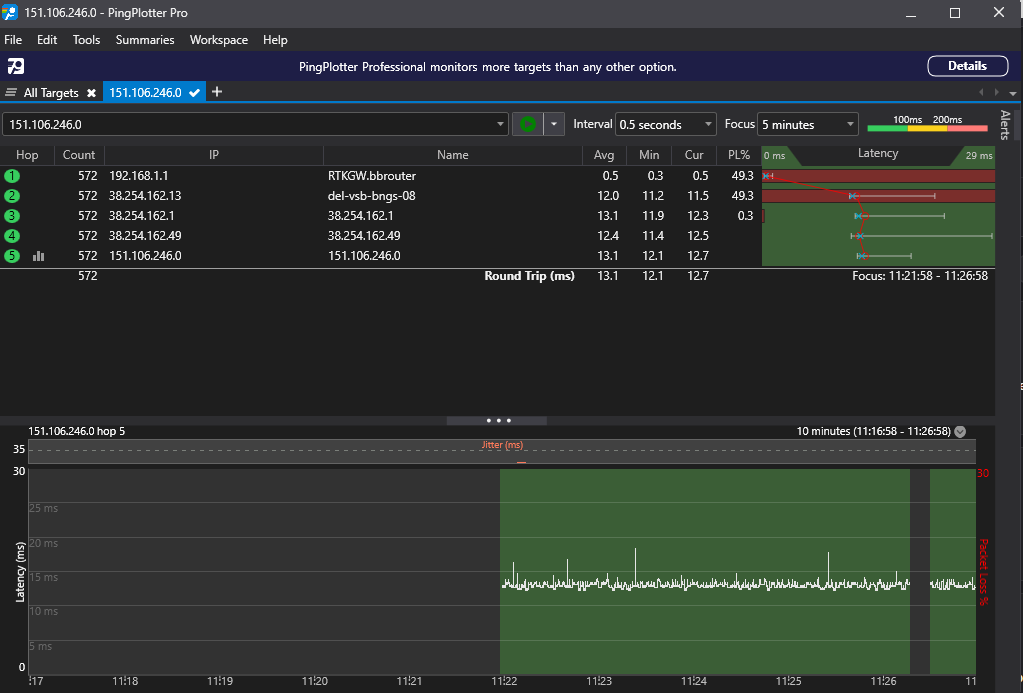The image size is (1023, 693).
Task: Switch to the All Targets tab
Action: click(50, 93)
